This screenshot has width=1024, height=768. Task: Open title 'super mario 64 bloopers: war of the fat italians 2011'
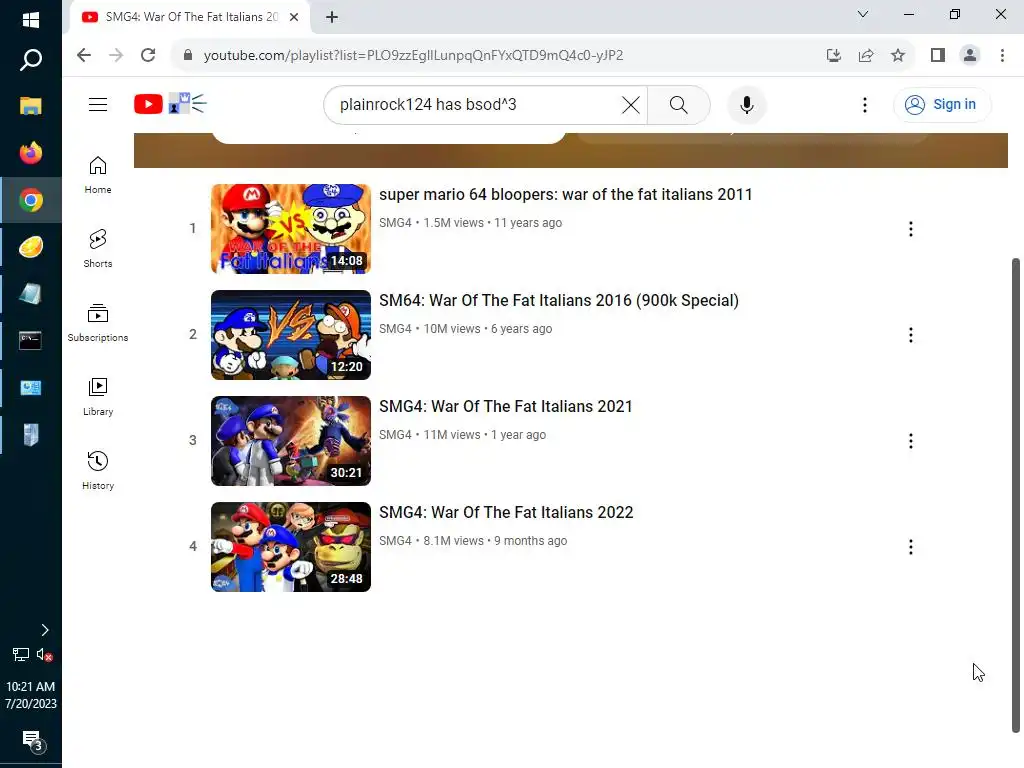[566, 195]
